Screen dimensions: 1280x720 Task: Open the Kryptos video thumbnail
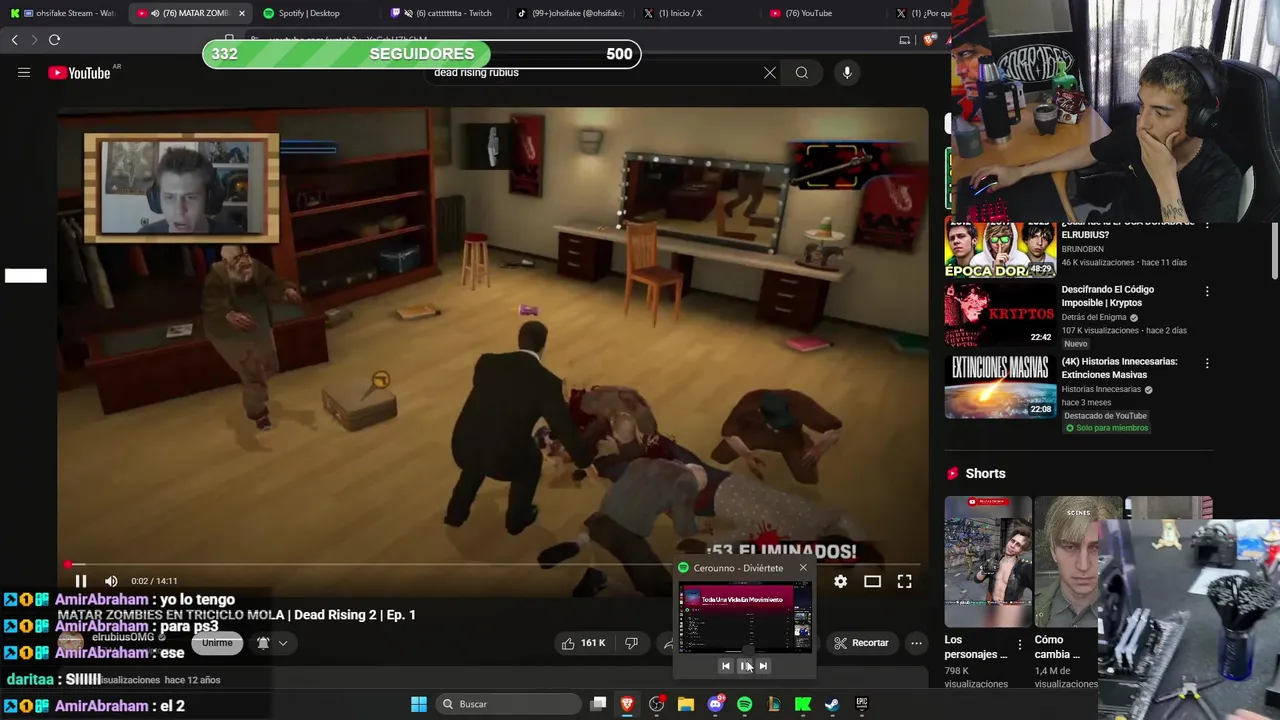1000,316
